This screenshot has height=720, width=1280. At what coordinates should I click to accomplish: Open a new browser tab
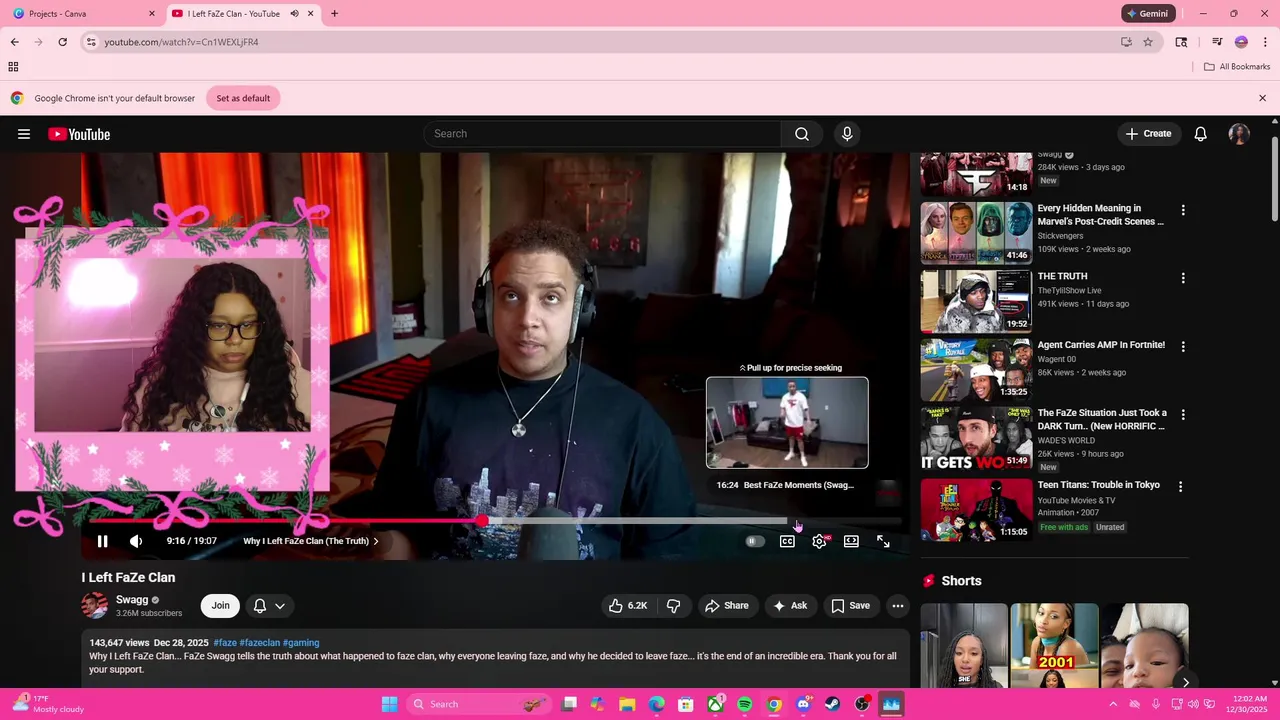pos(334,14)
